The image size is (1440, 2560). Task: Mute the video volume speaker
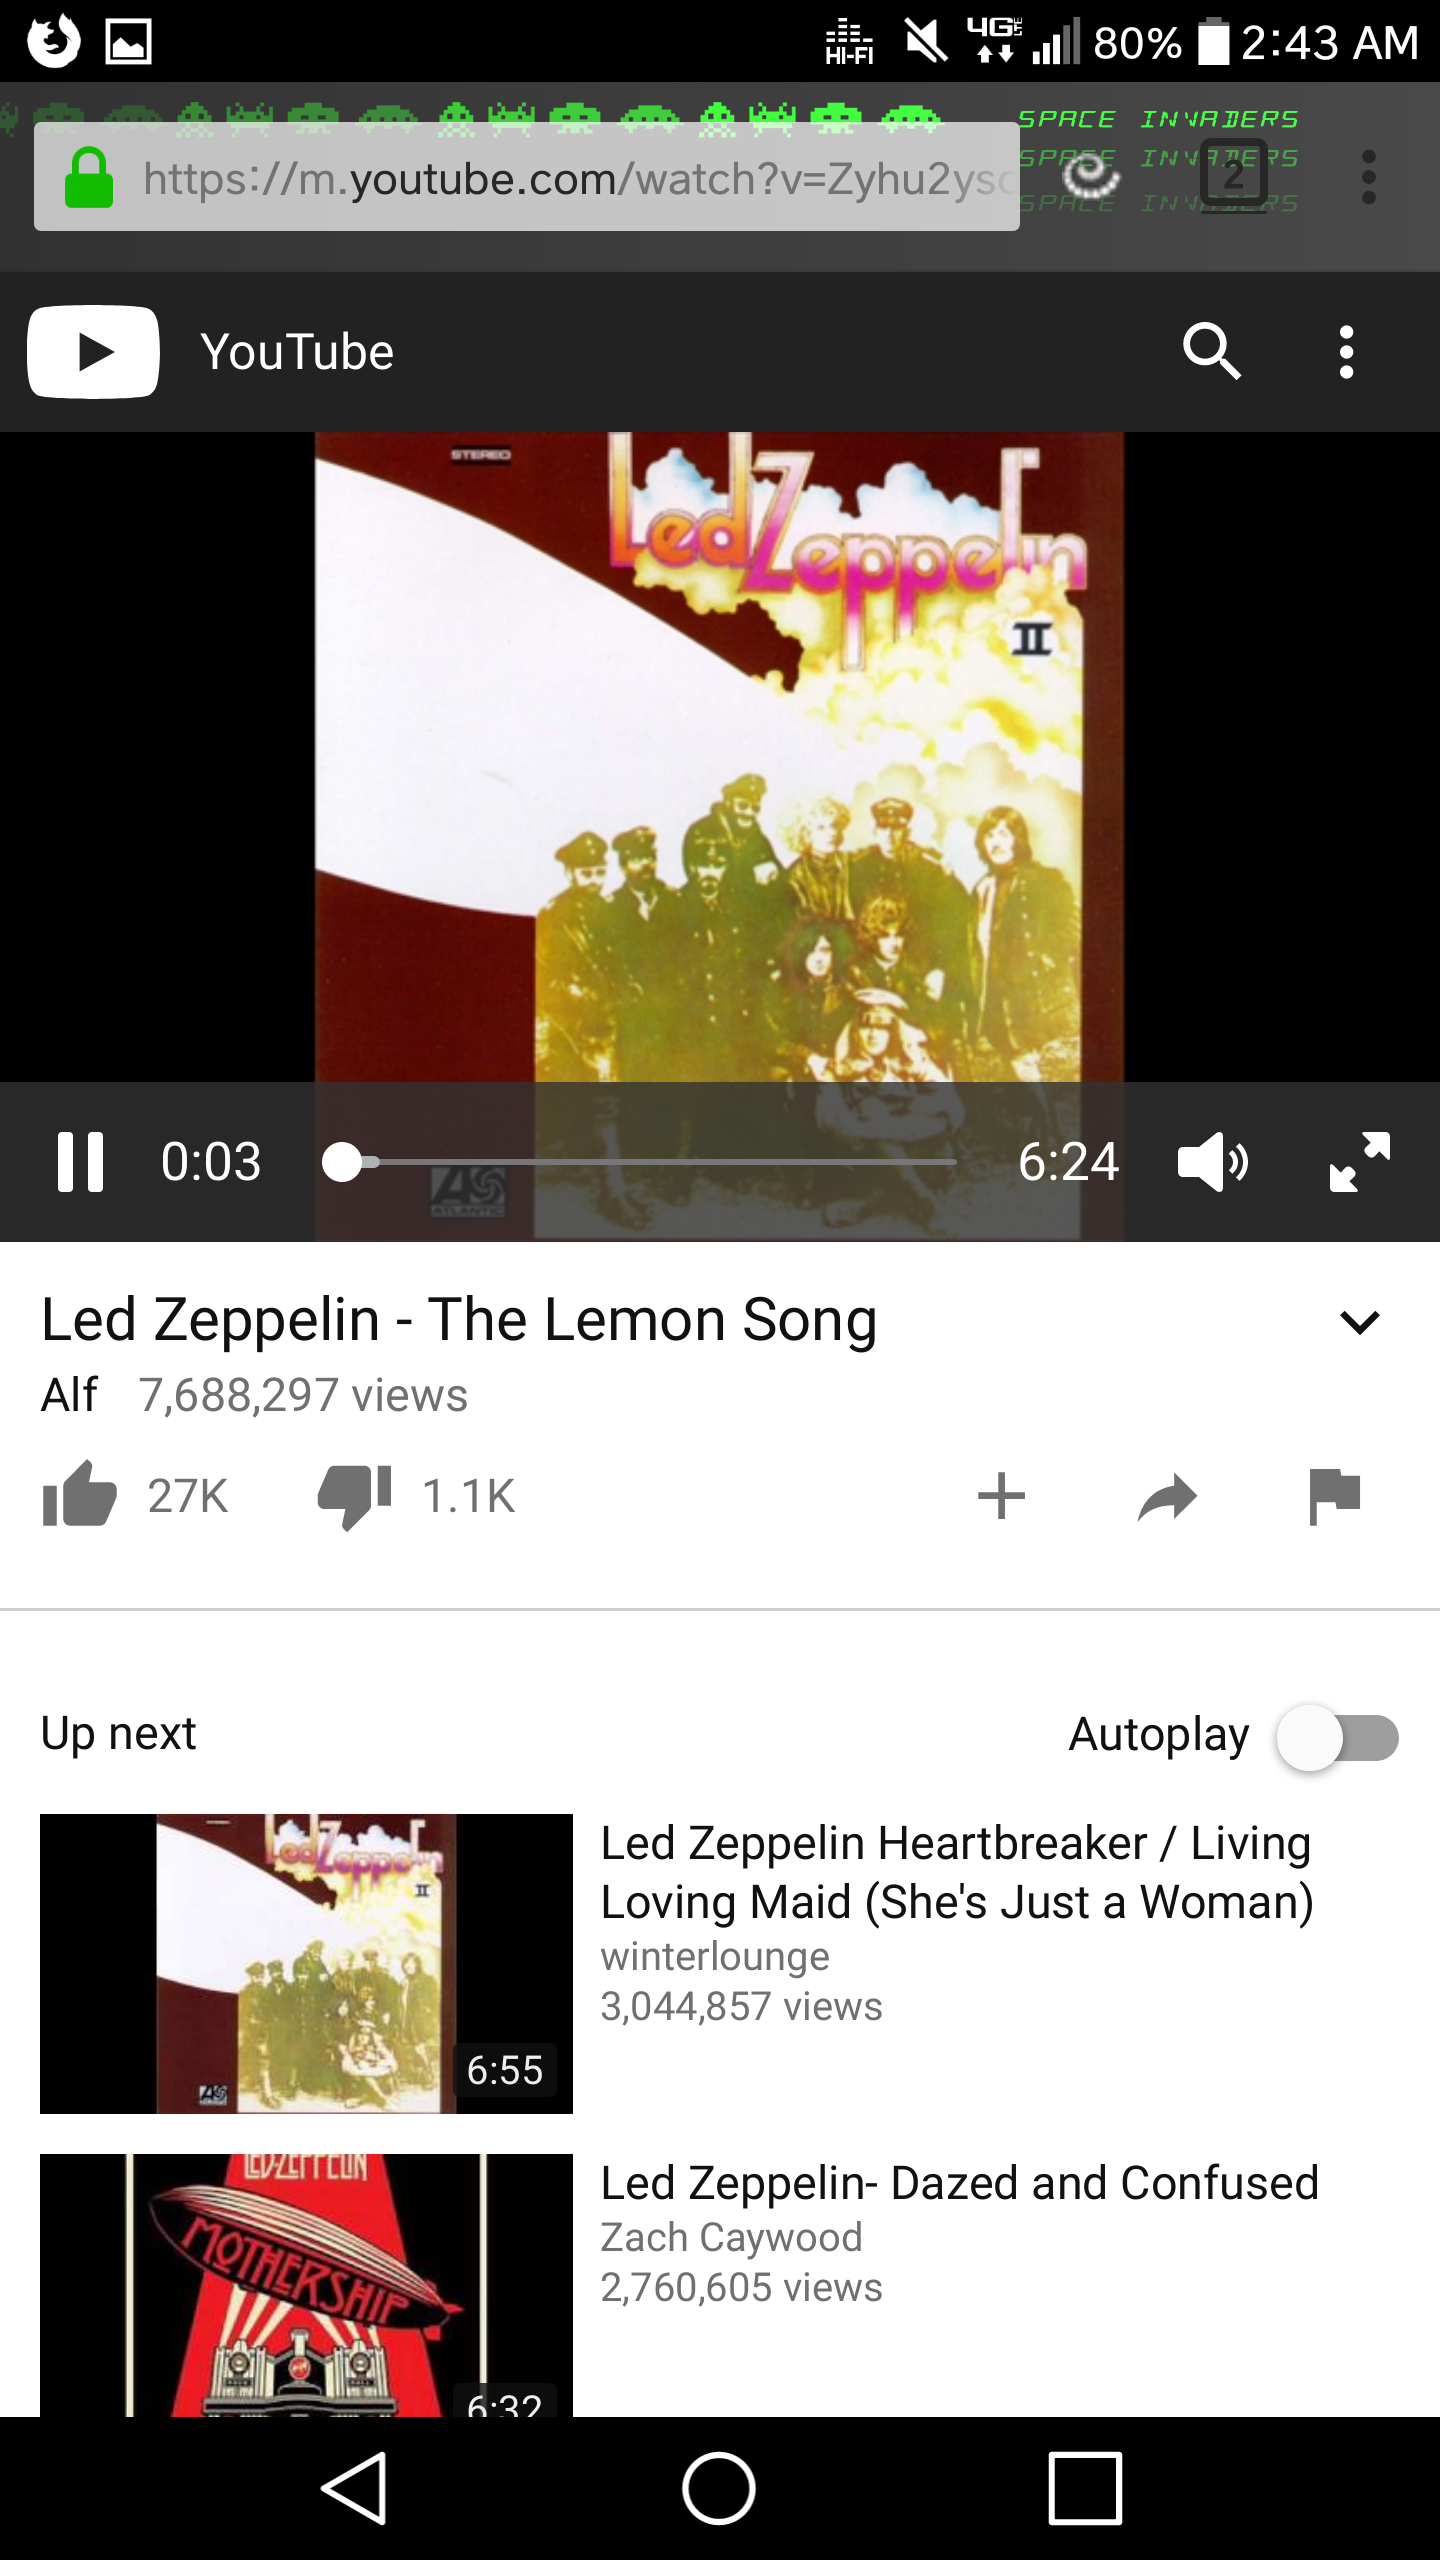pyautogui.click(x=1213, y=1162)
